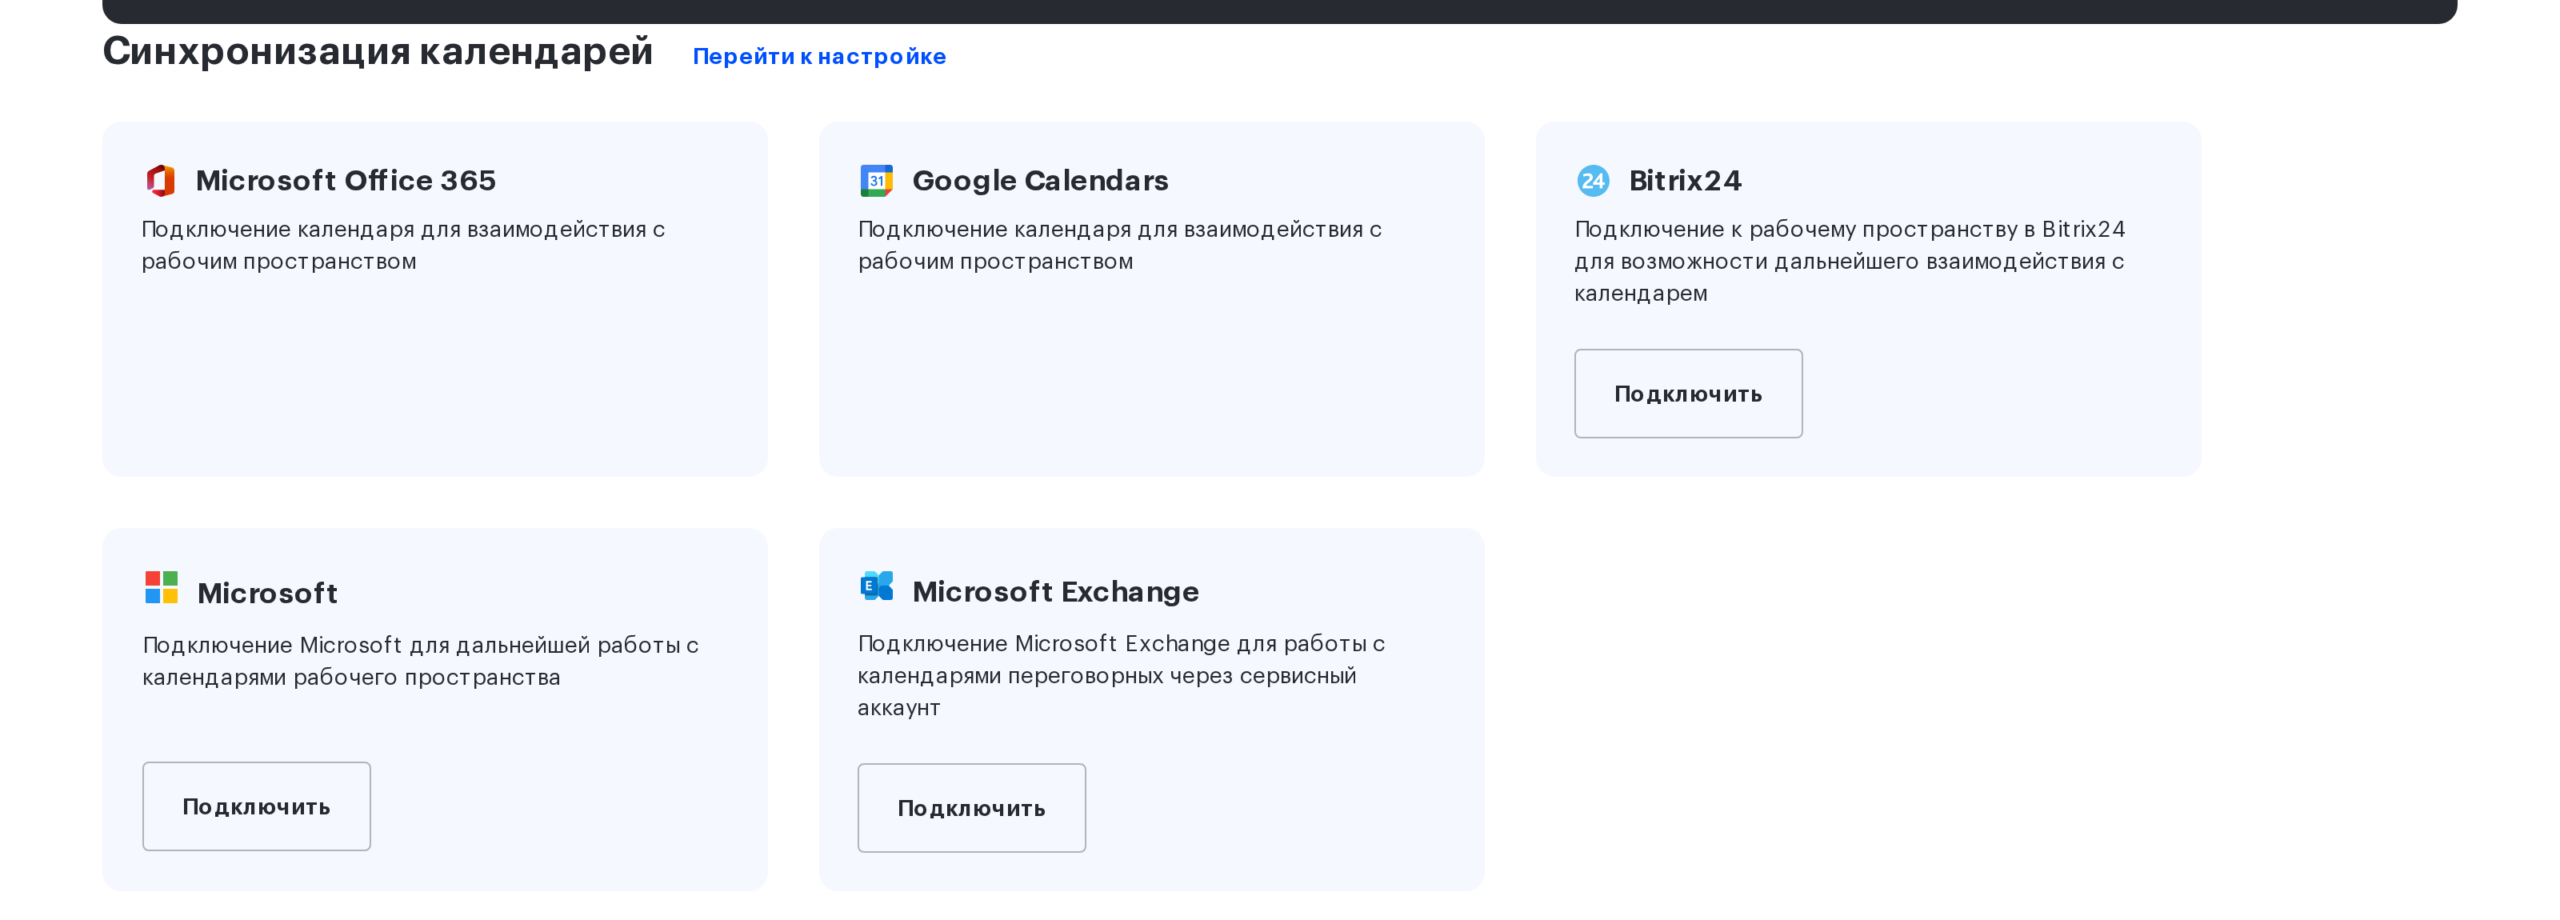Viewport: 2560px width, 920px height.
Task: Select the 'Google Calendars' card title
Action: pos(1040,181)
